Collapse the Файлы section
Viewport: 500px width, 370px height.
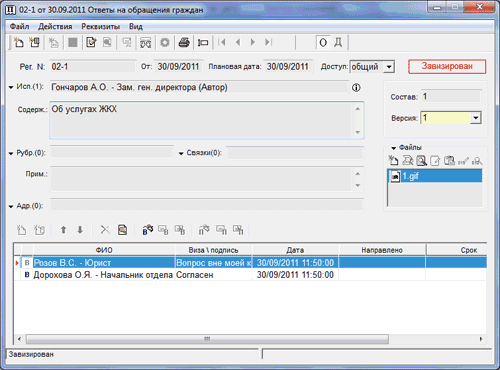pos(394,148)
